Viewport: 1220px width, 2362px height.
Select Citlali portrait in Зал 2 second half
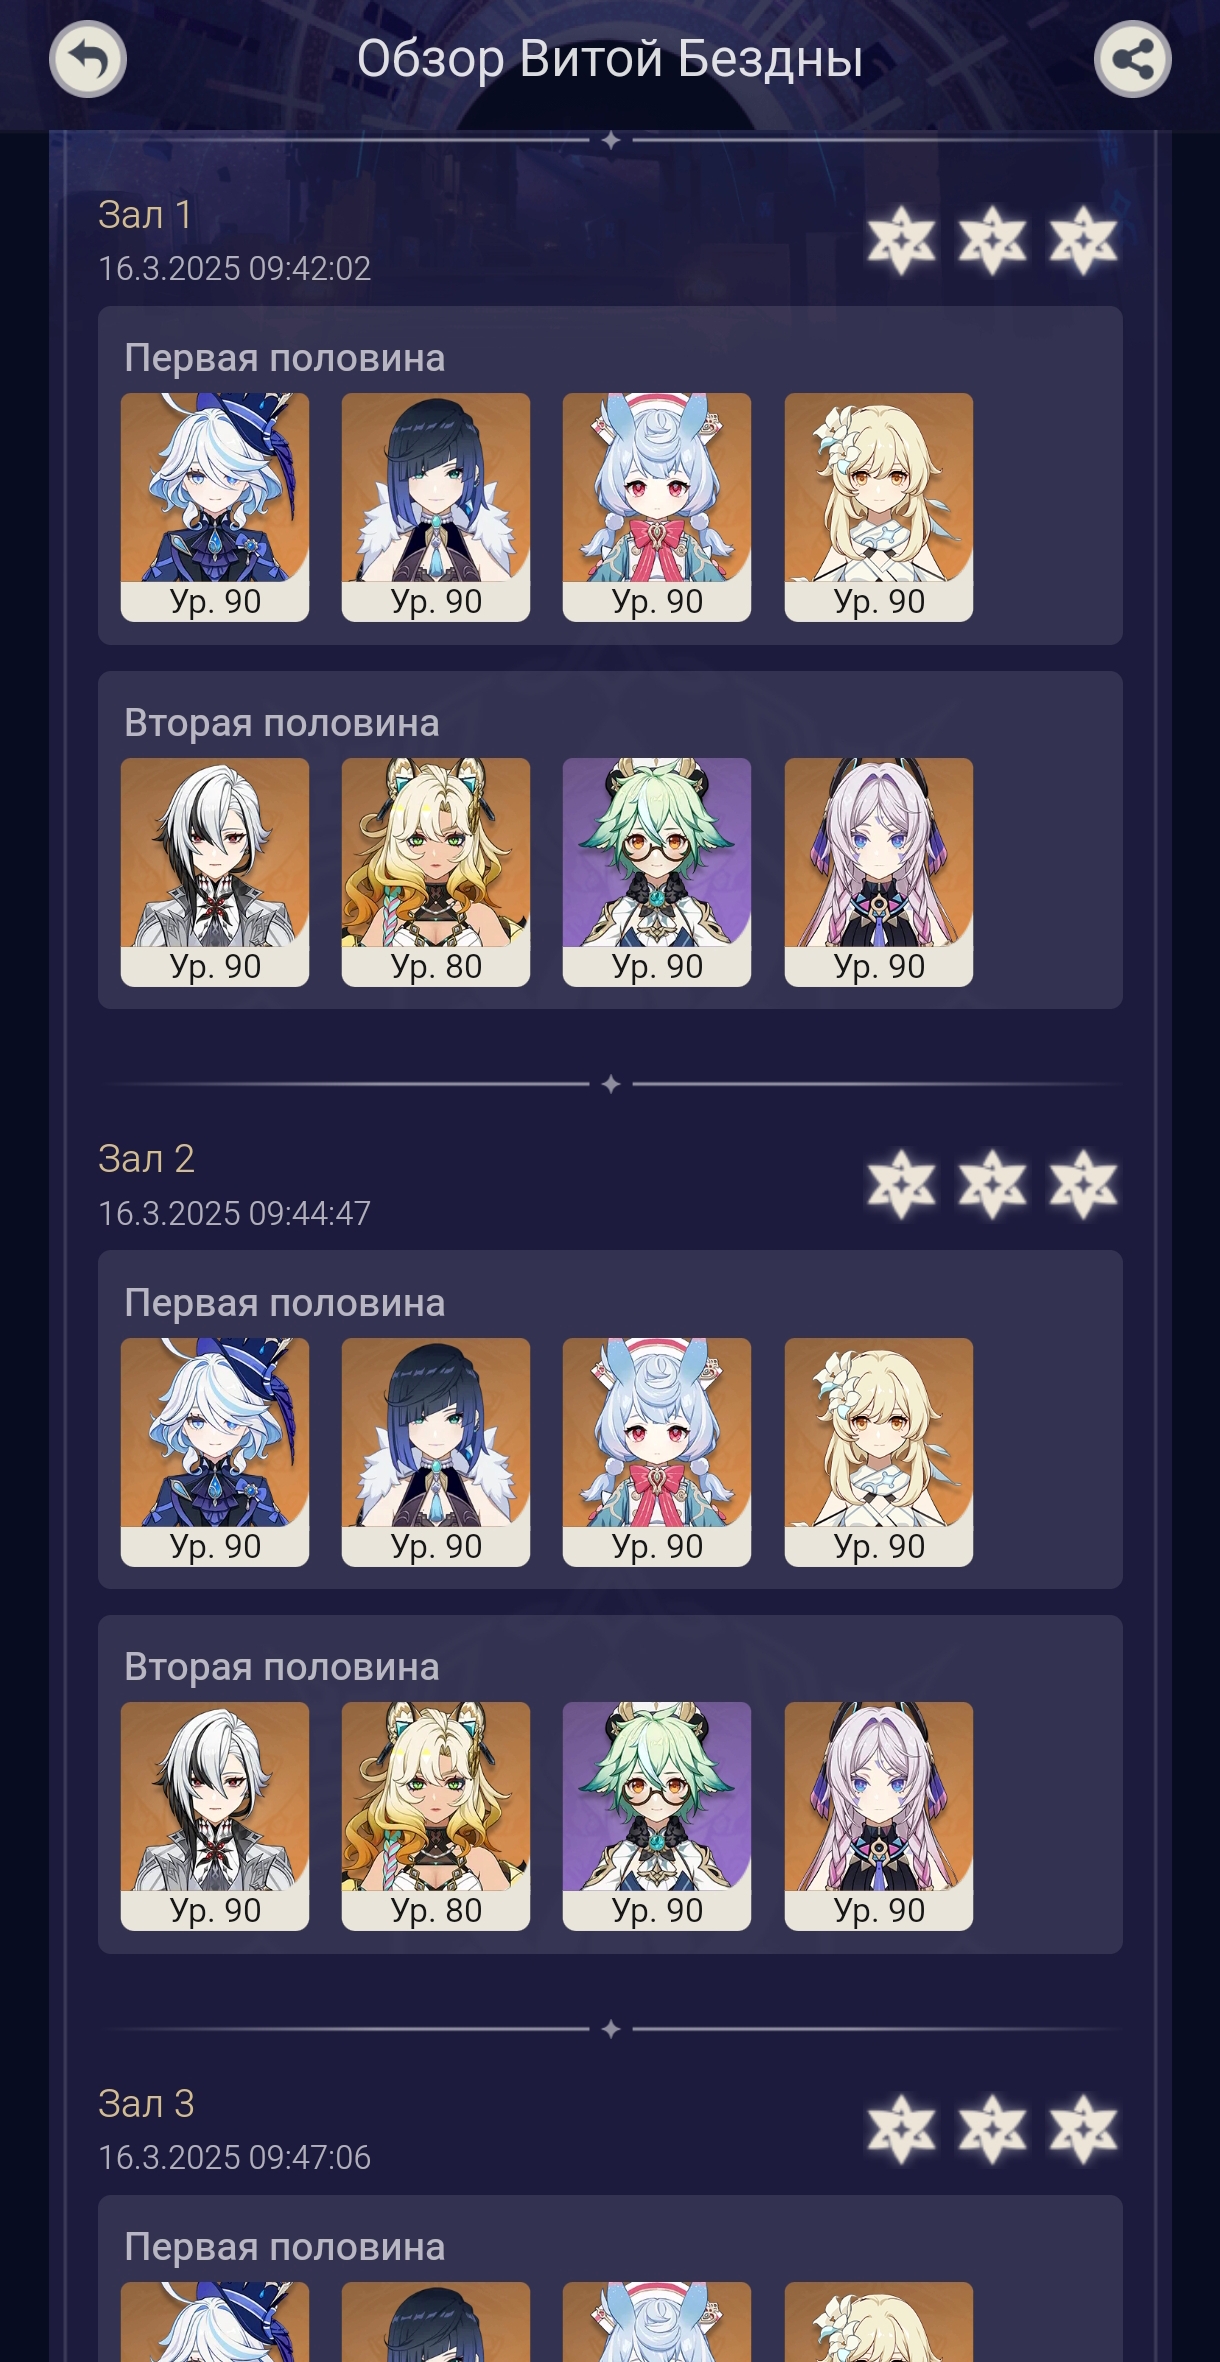[x=879, y=1816]
